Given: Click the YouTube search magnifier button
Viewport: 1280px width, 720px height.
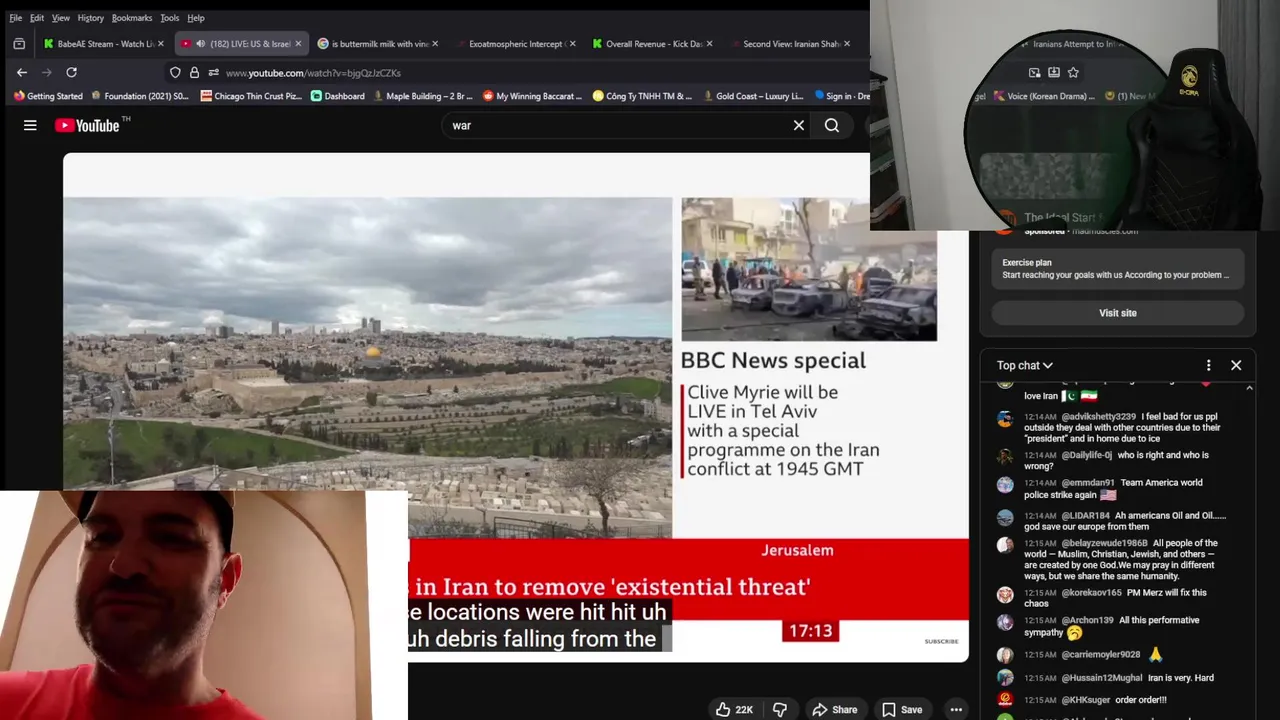Looking at the screenshot, I should [x=832, y=125].
